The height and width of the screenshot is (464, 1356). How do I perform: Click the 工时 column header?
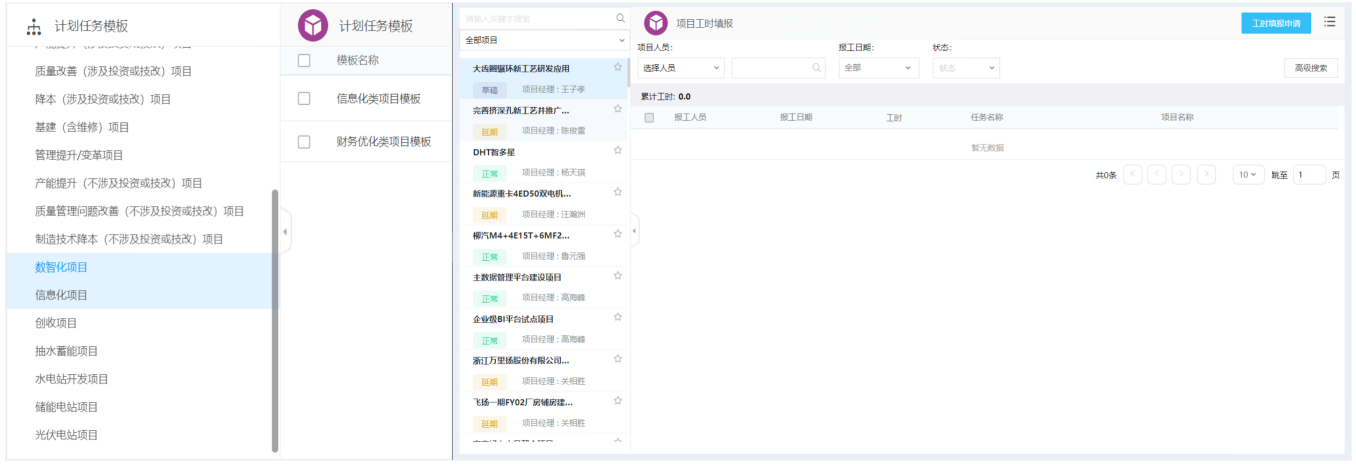pyautogui.click(x=894, y=117)
